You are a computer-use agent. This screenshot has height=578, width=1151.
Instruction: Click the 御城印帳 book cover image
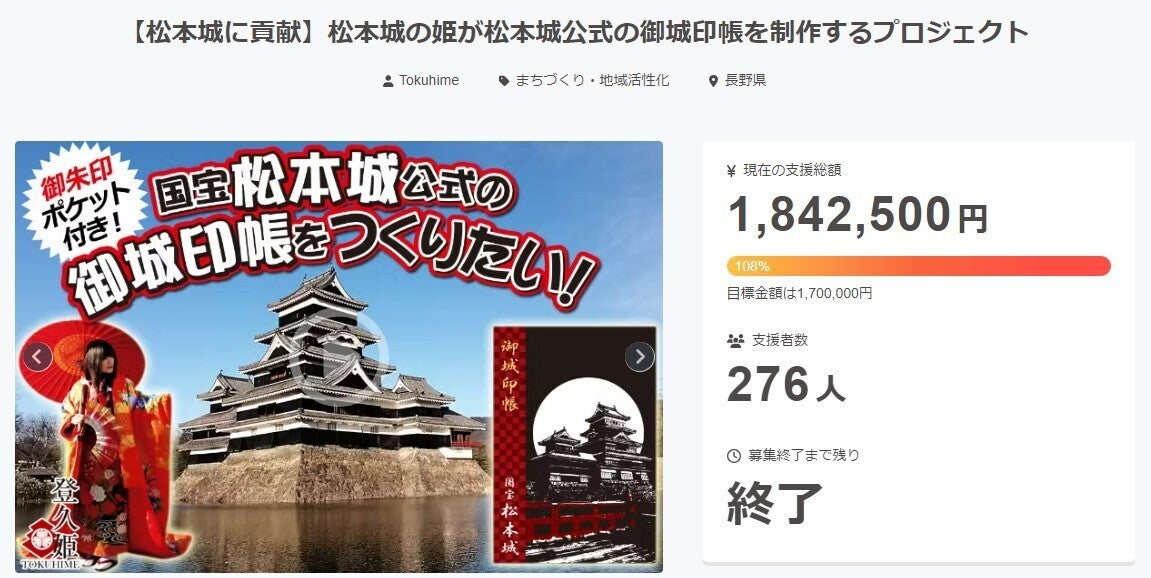click(575, 445)
